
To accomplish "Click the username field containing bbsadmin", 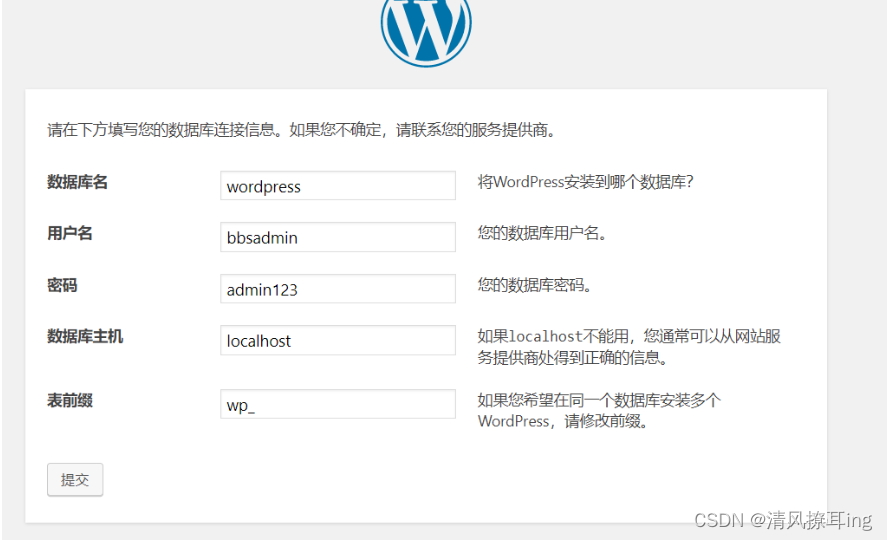I will [338, 237].
